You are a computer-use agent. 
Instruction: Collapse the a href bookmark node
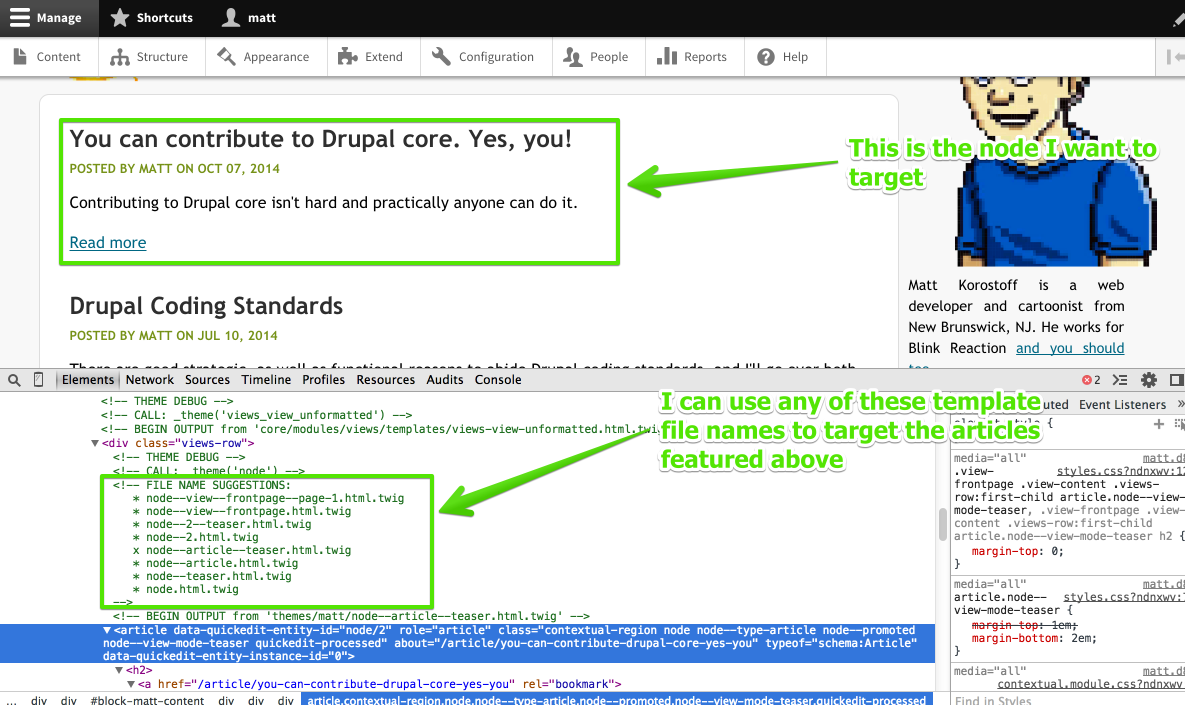[131, 684]
